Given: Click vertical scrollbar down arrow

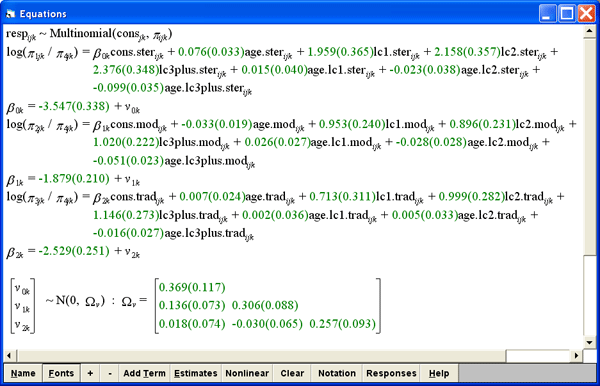Looking at the screenshot, I should [x=589, y=342].
